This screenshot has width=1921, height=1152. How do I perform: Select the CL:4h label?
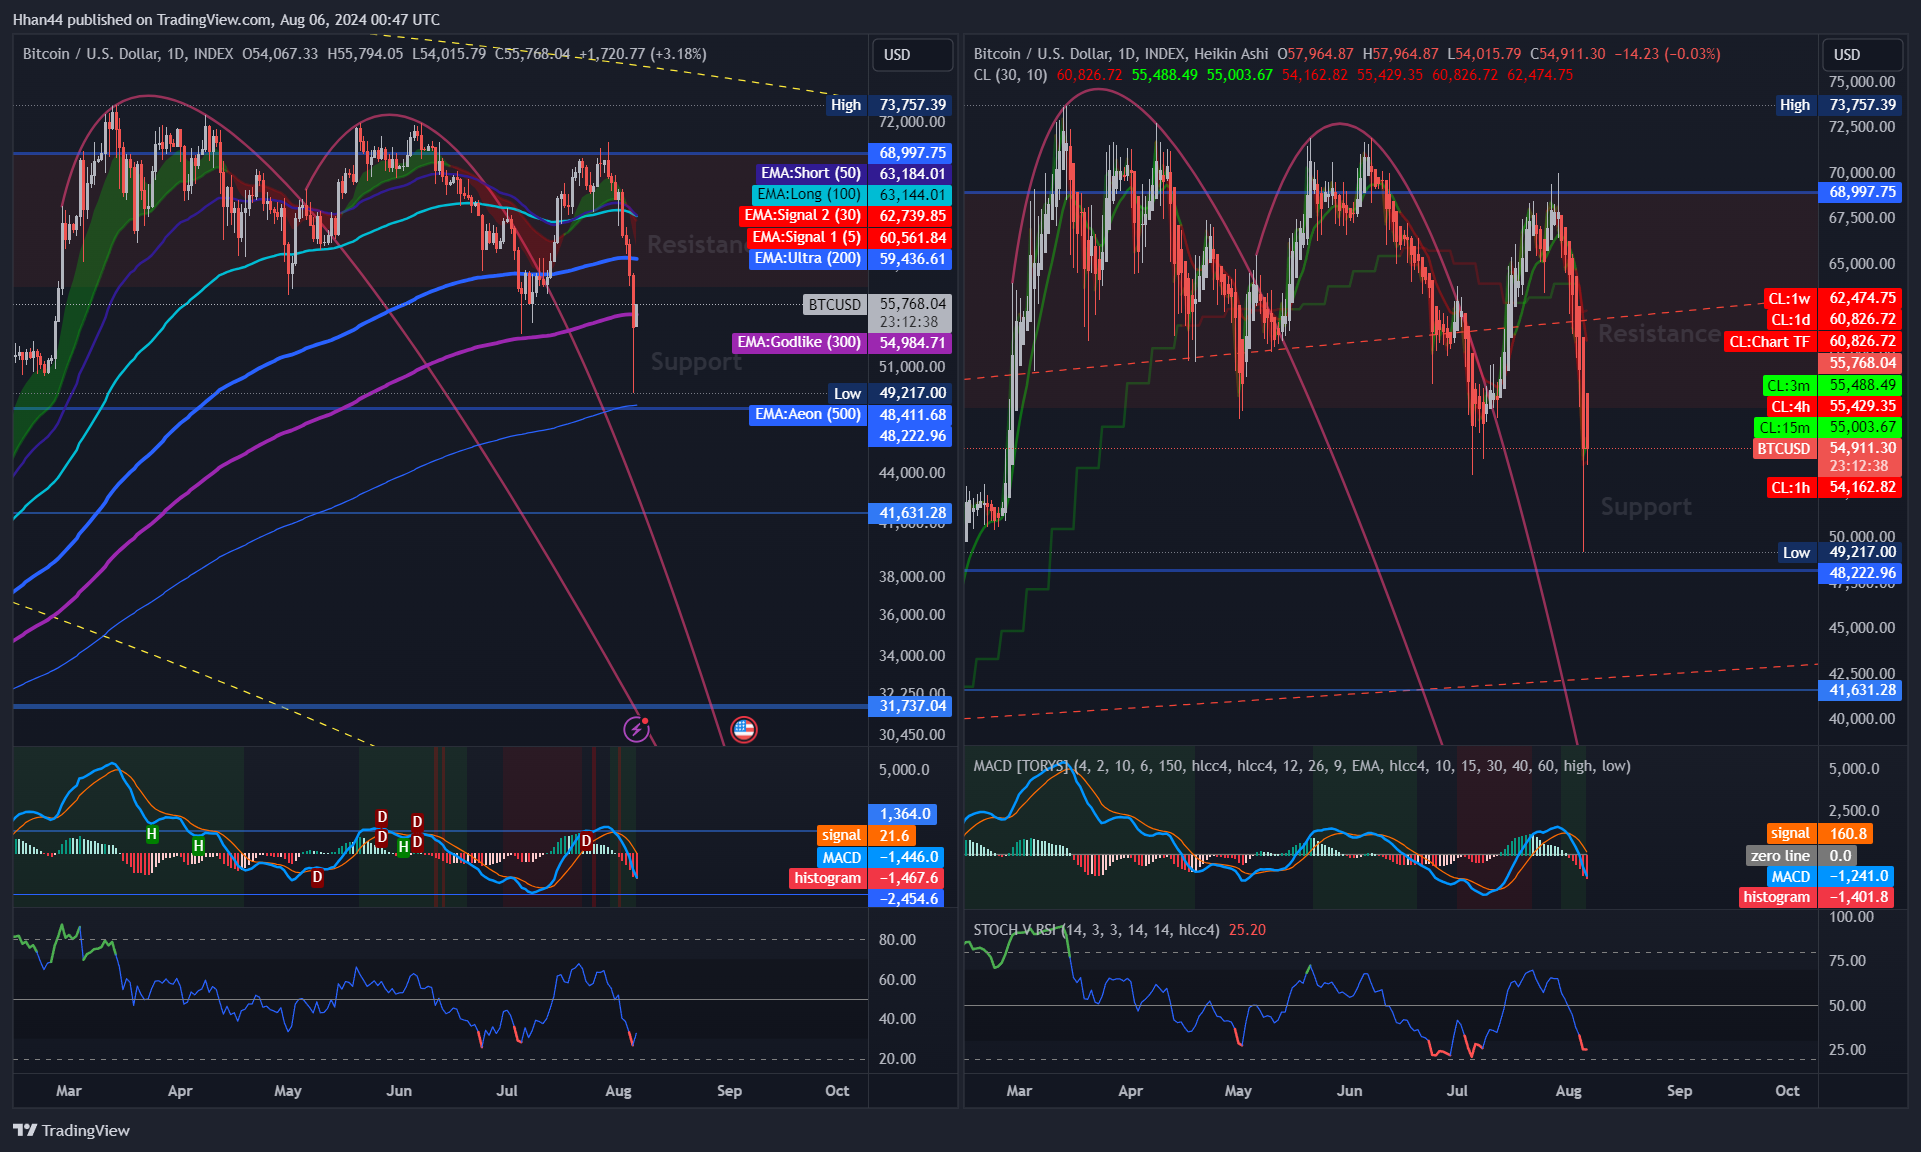click(x=1790, y=406)
